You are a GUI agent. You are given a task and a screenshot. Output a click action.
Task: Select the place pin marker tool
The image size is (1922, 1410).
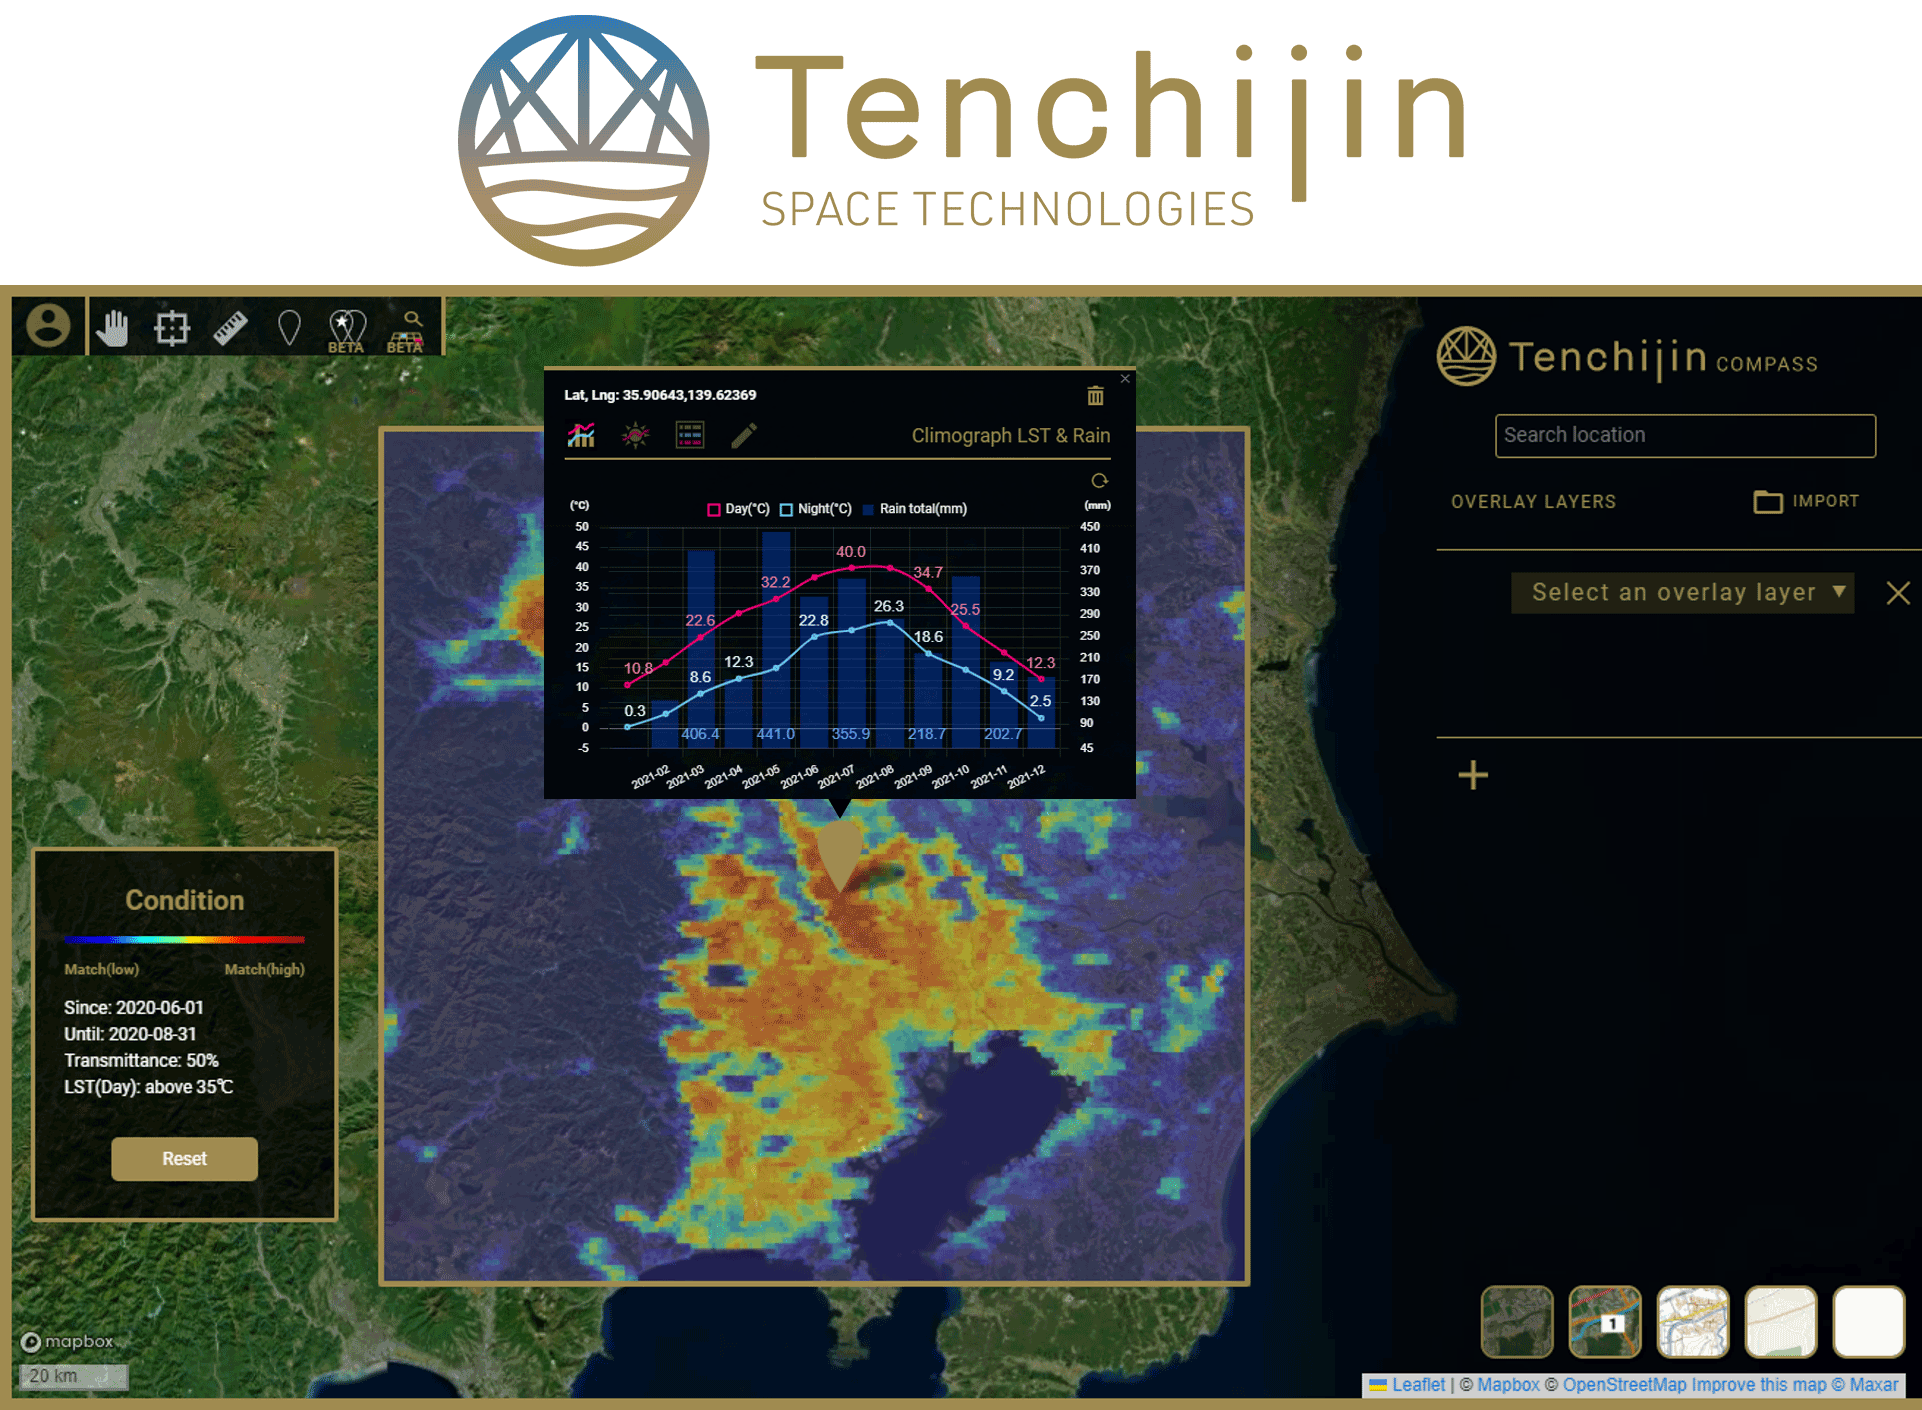289,328
